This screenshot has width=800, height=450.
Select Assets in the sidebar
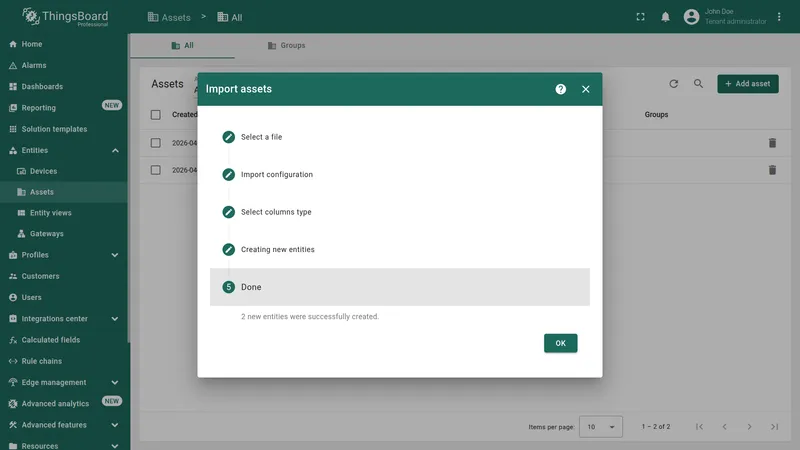[x=64, y=192]
